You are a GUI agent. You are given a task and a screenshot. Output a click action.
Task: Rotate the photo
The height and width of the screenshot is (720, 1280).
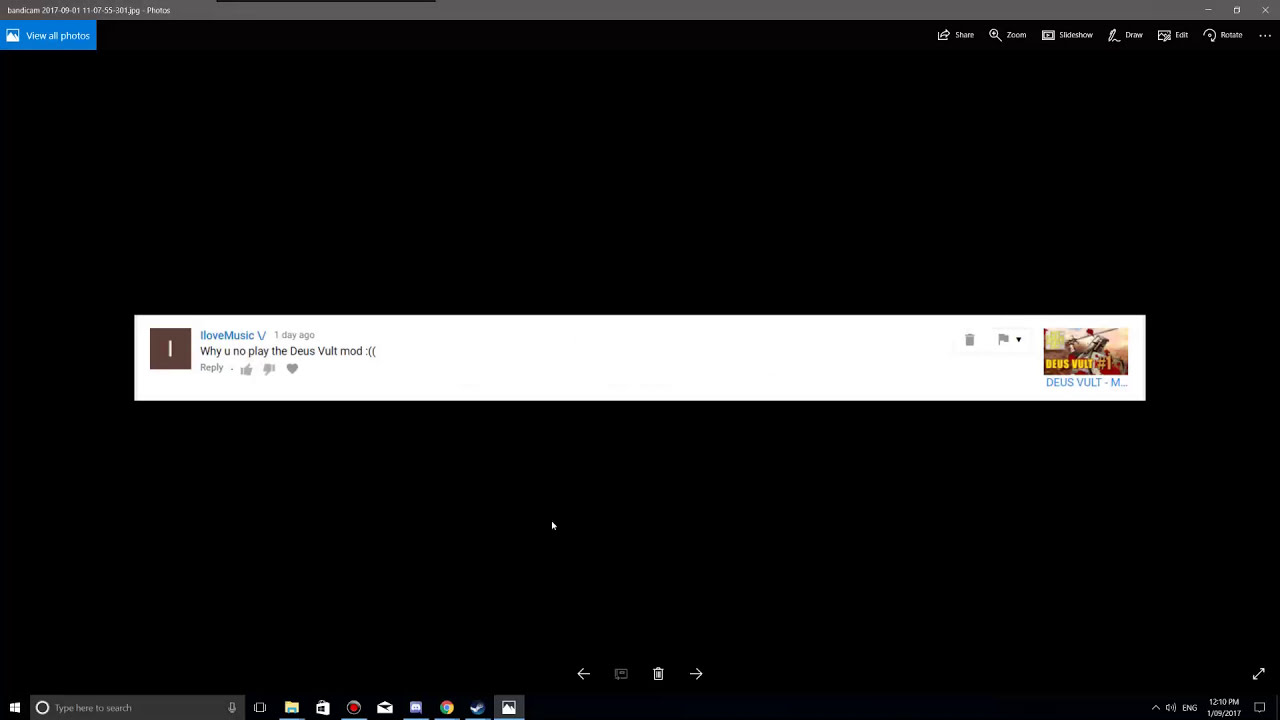pyautogui.click(x=1223, y=35)
